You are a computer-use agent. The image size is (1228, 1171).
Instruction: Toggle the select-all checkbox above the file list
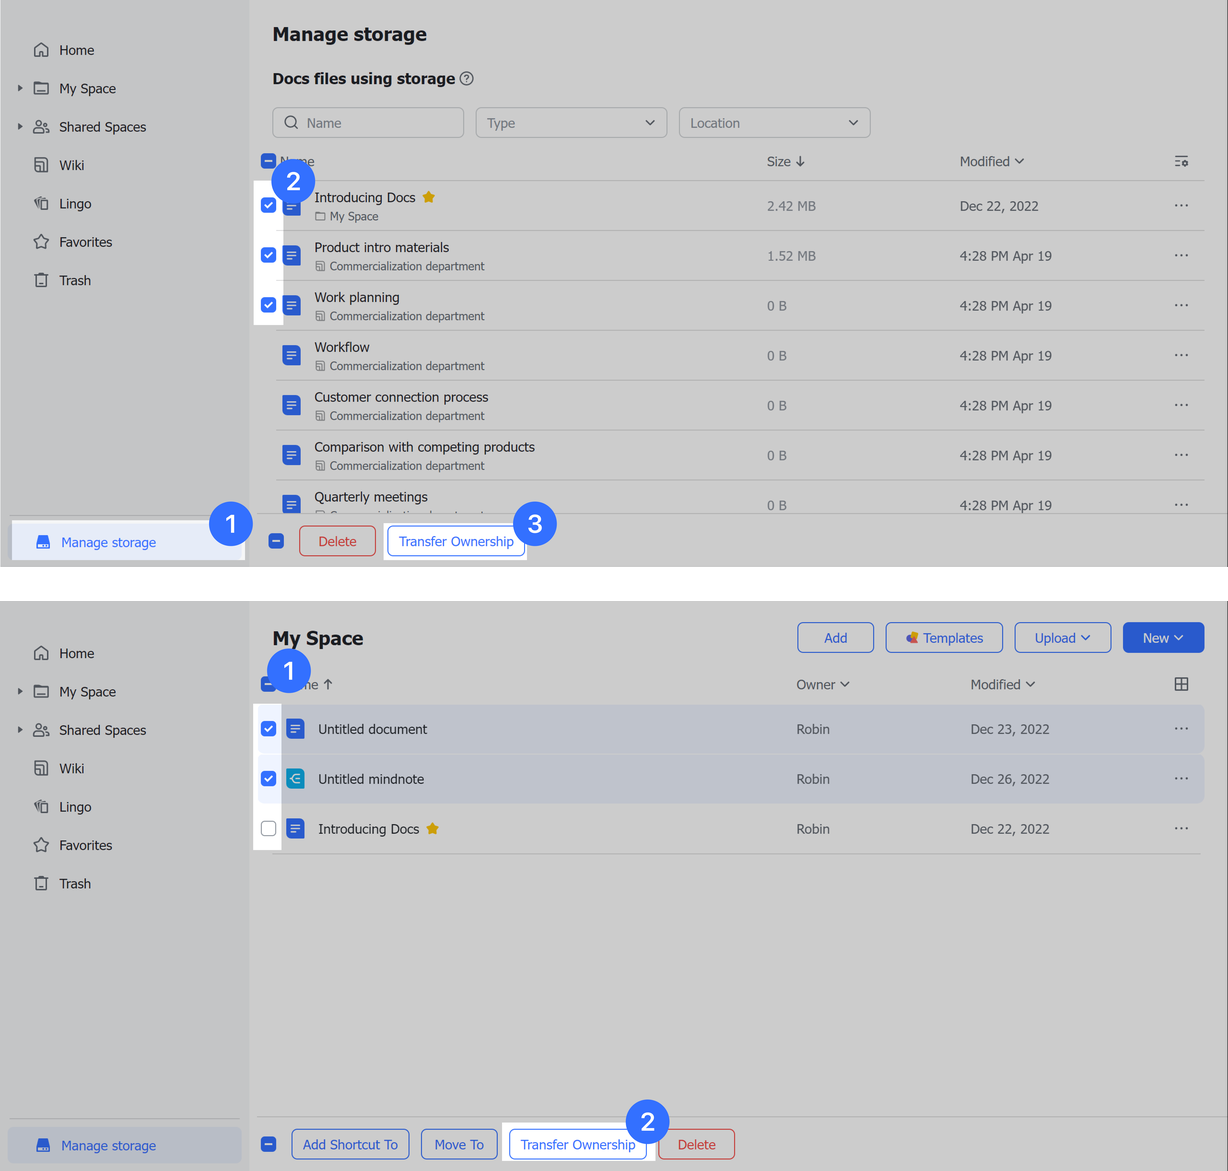click(268, 160)
